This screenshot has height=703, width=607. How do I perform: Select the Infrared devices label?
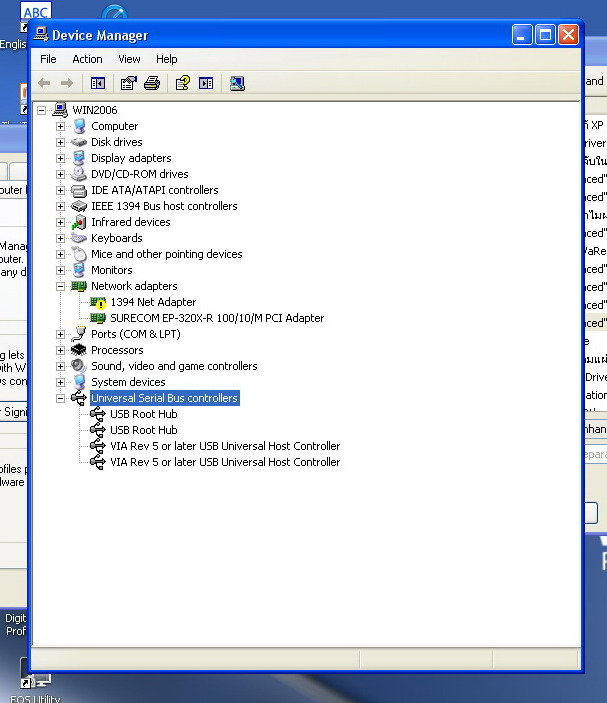point(131,222)
